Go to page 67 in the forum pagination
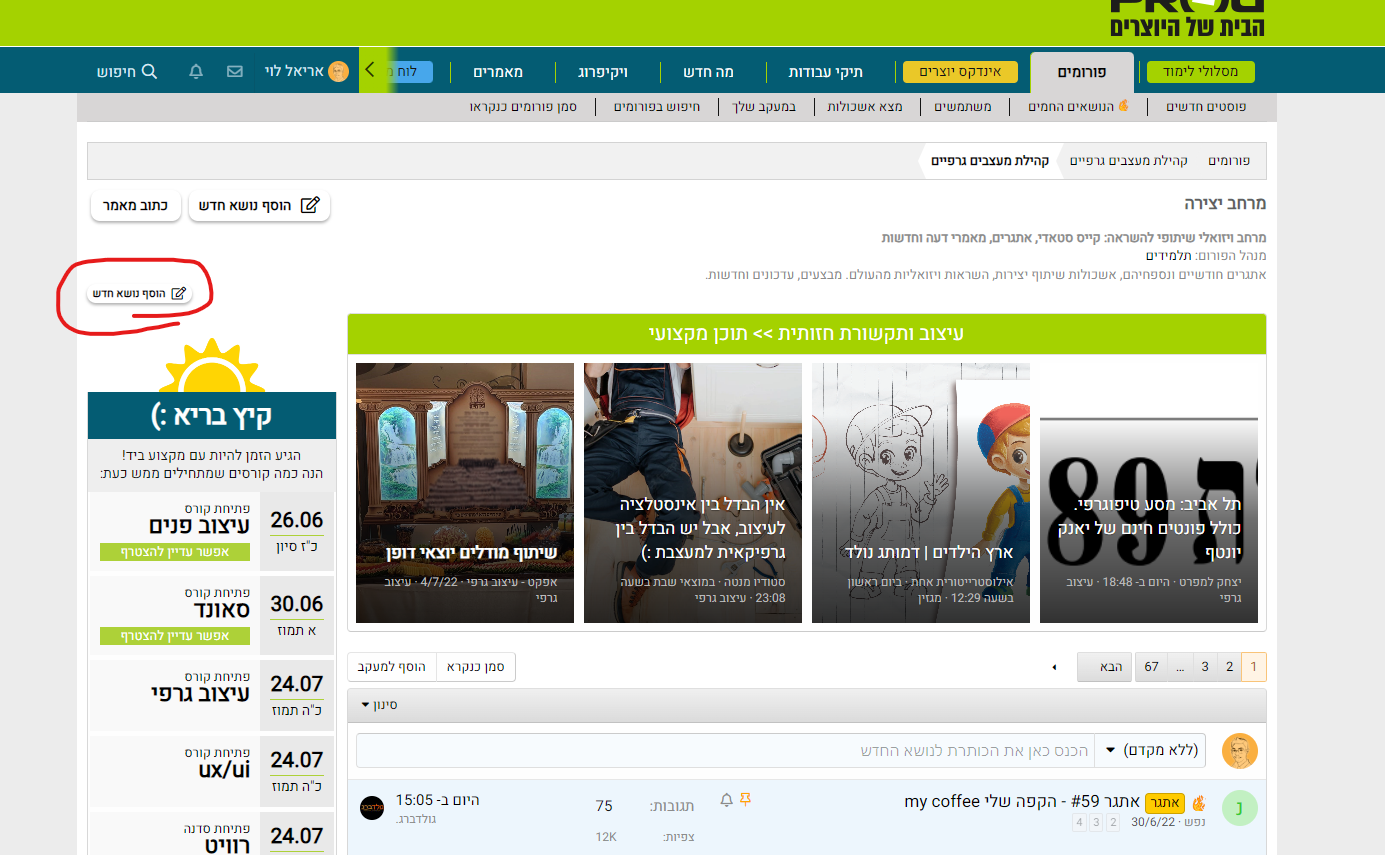Viewport: 1385px width, 855px height. tap(1151, 667)
